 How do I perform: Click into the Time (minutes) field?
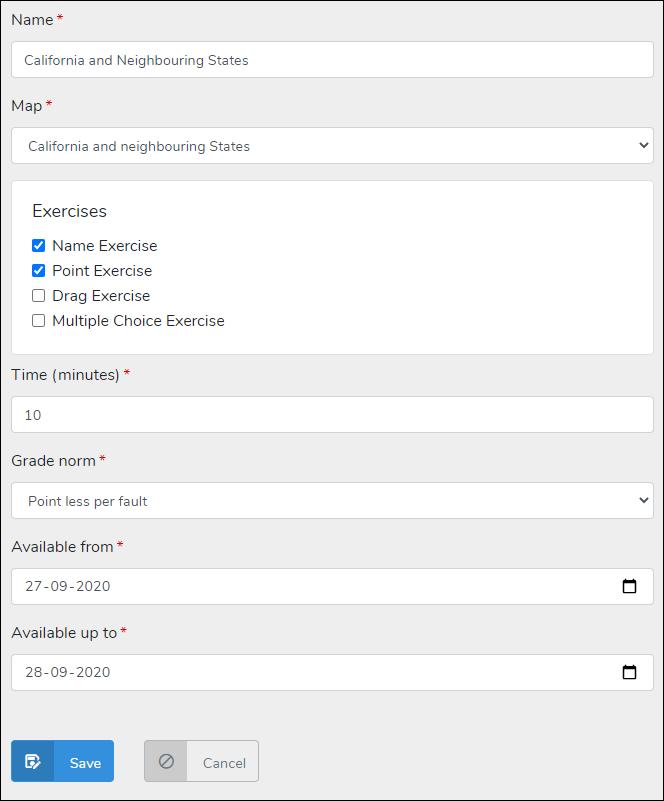pyautogui.click(x=332, y=415)
